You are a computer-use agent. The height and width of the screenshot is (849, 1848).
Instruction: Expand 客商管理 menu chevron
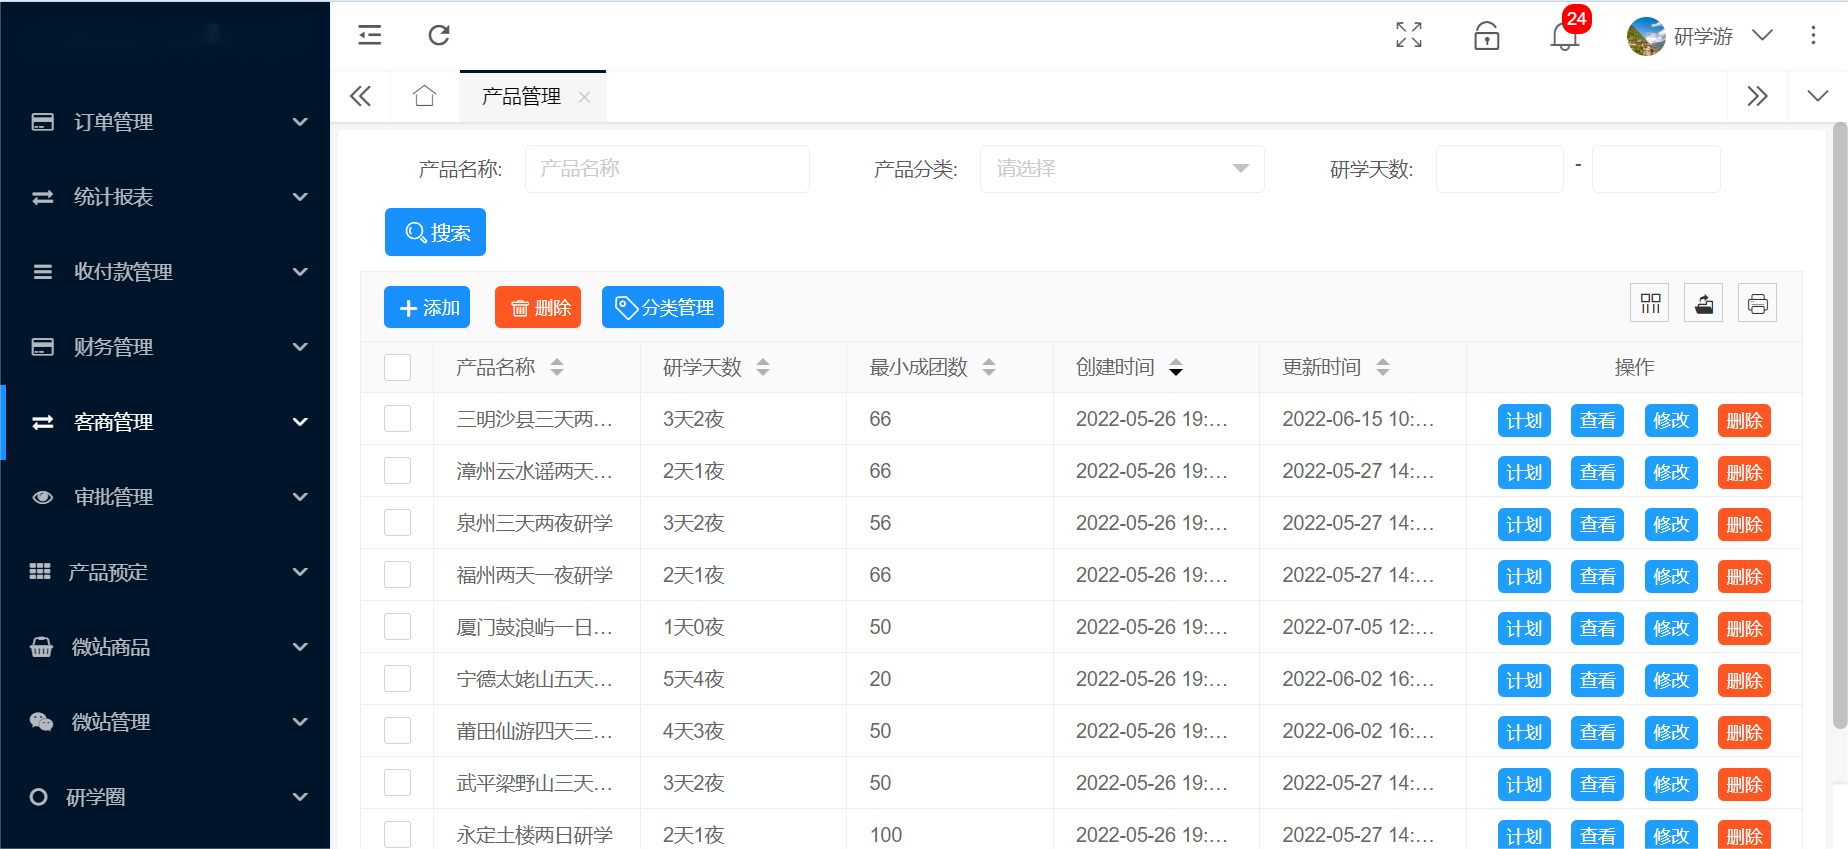click(300, 422)
